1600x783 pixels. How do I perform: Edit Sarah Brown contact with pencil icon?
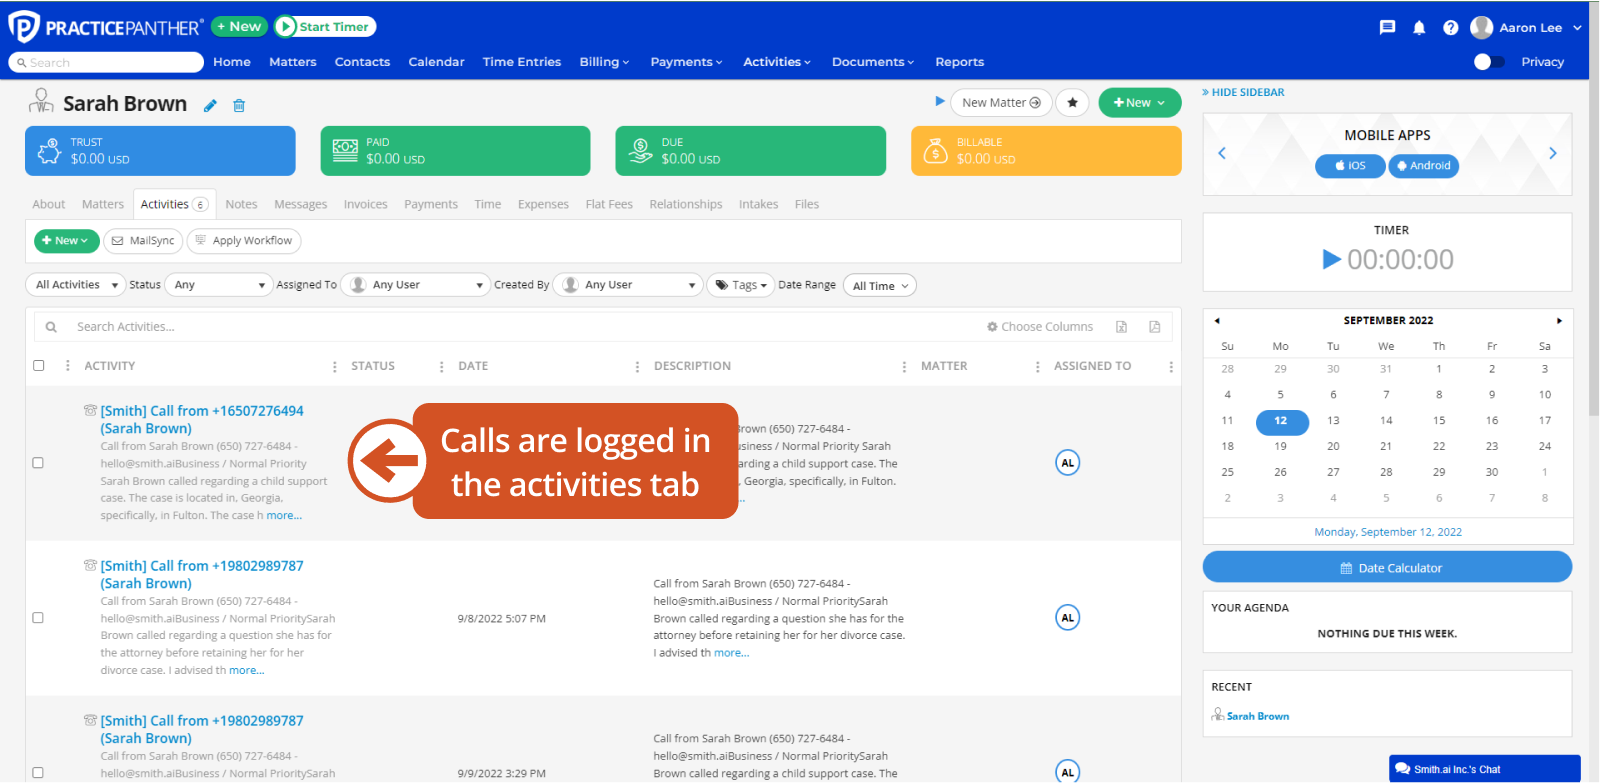coord(210,105)
